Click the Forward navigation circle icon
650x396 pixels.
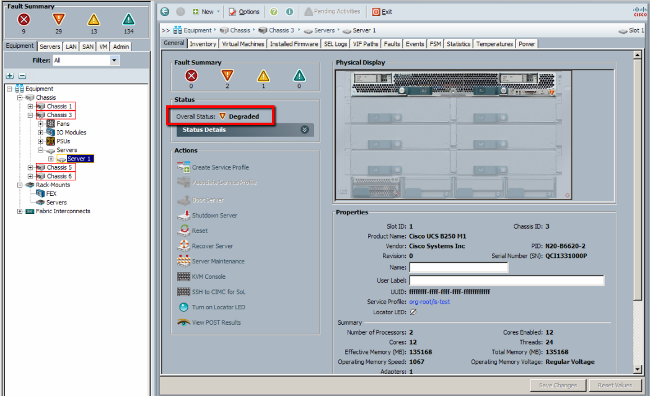click(180, 12)
